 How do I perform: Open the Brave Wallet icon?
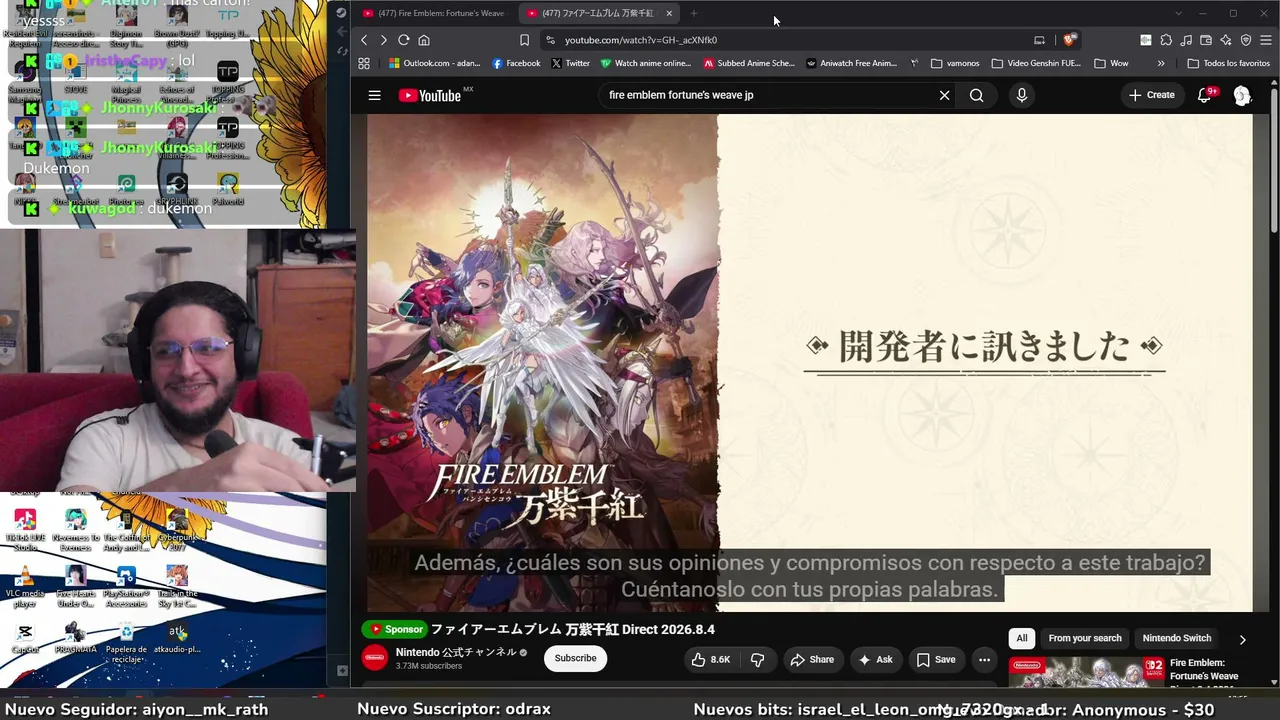tap(1206, 40)
